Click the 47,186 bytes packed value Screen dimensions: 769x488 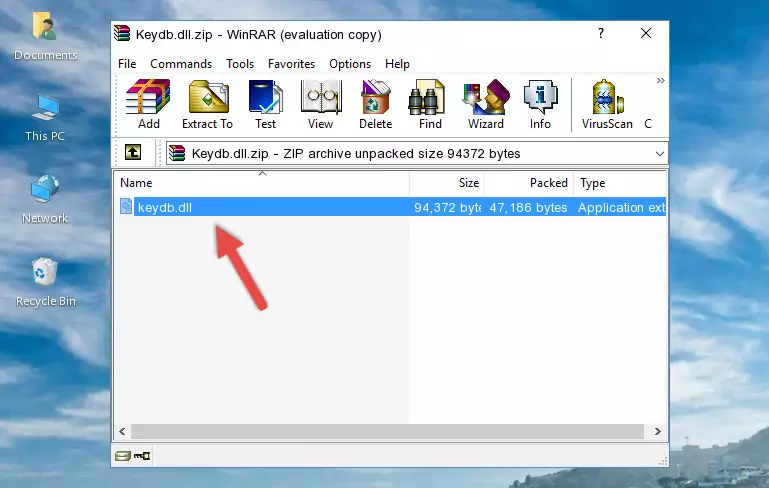tap(528, 207)
